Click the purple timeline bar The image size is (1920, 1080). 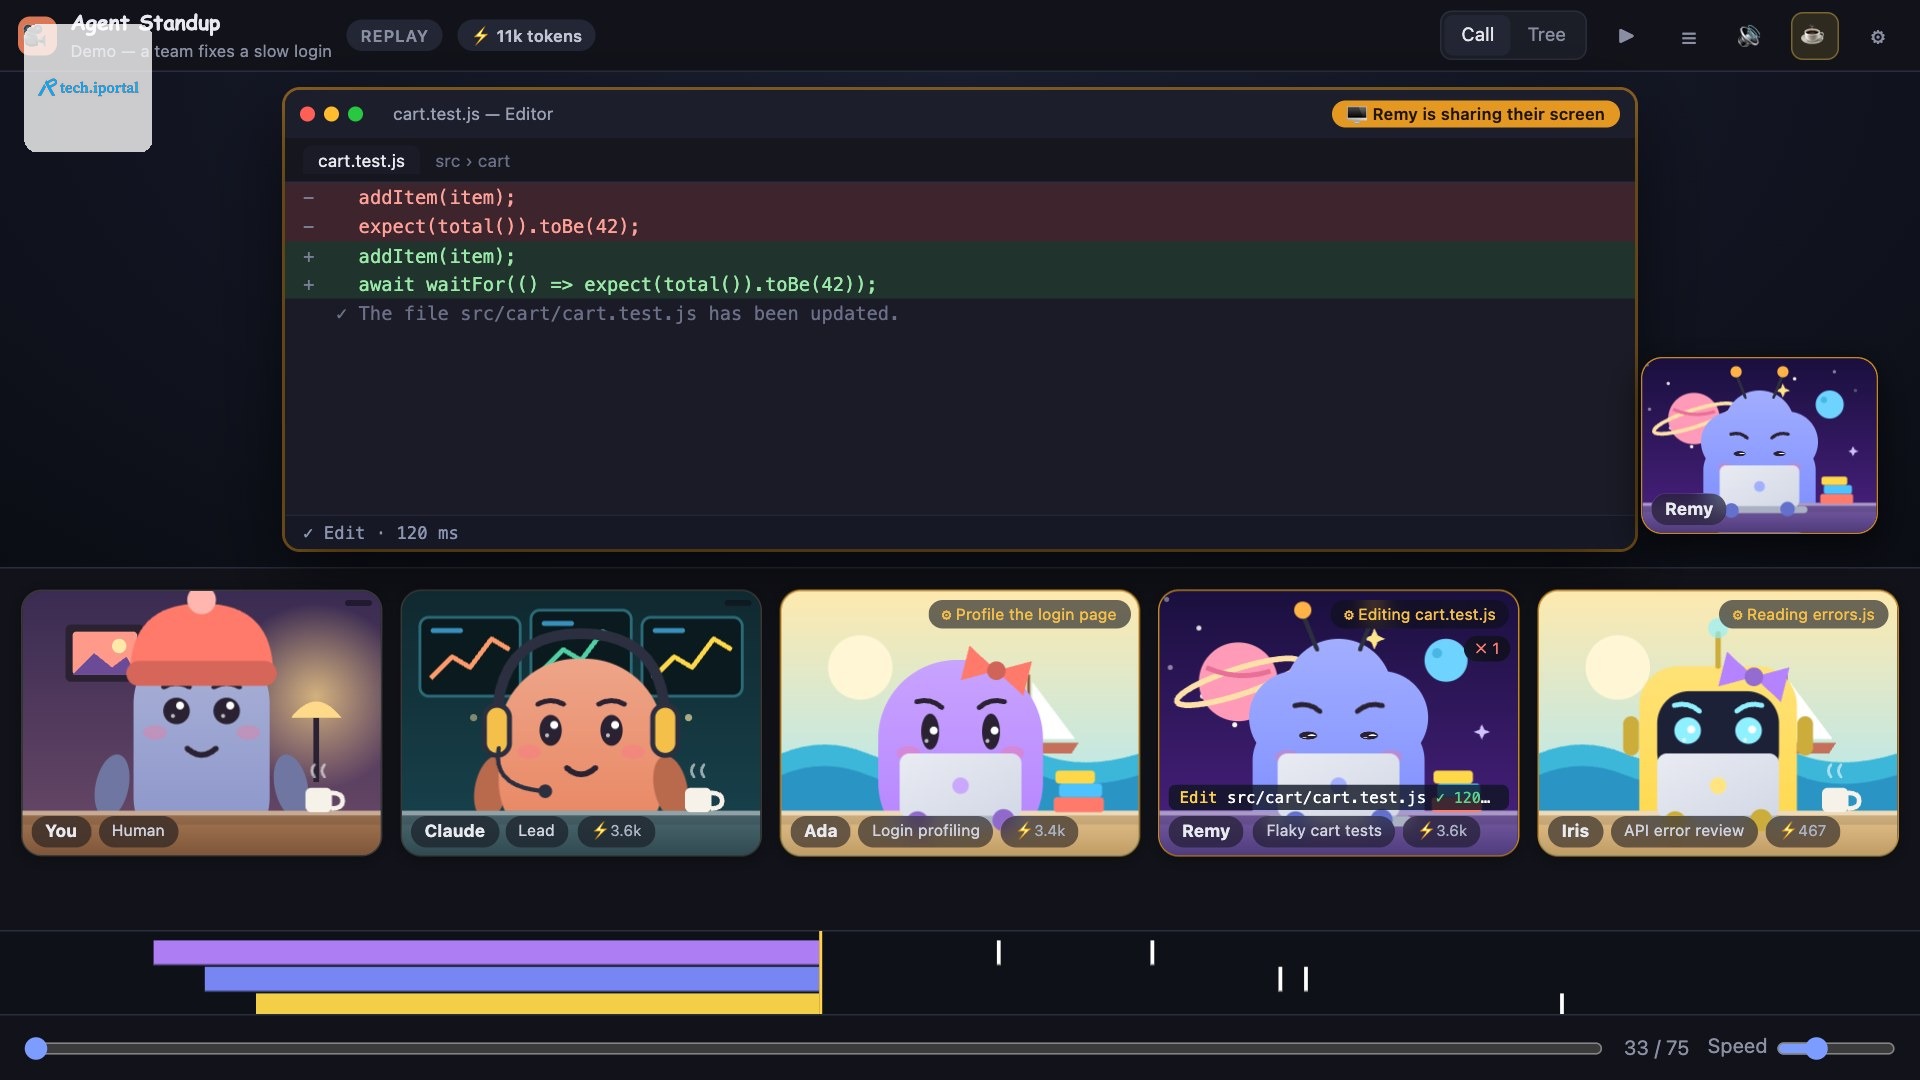coord(486,952)
